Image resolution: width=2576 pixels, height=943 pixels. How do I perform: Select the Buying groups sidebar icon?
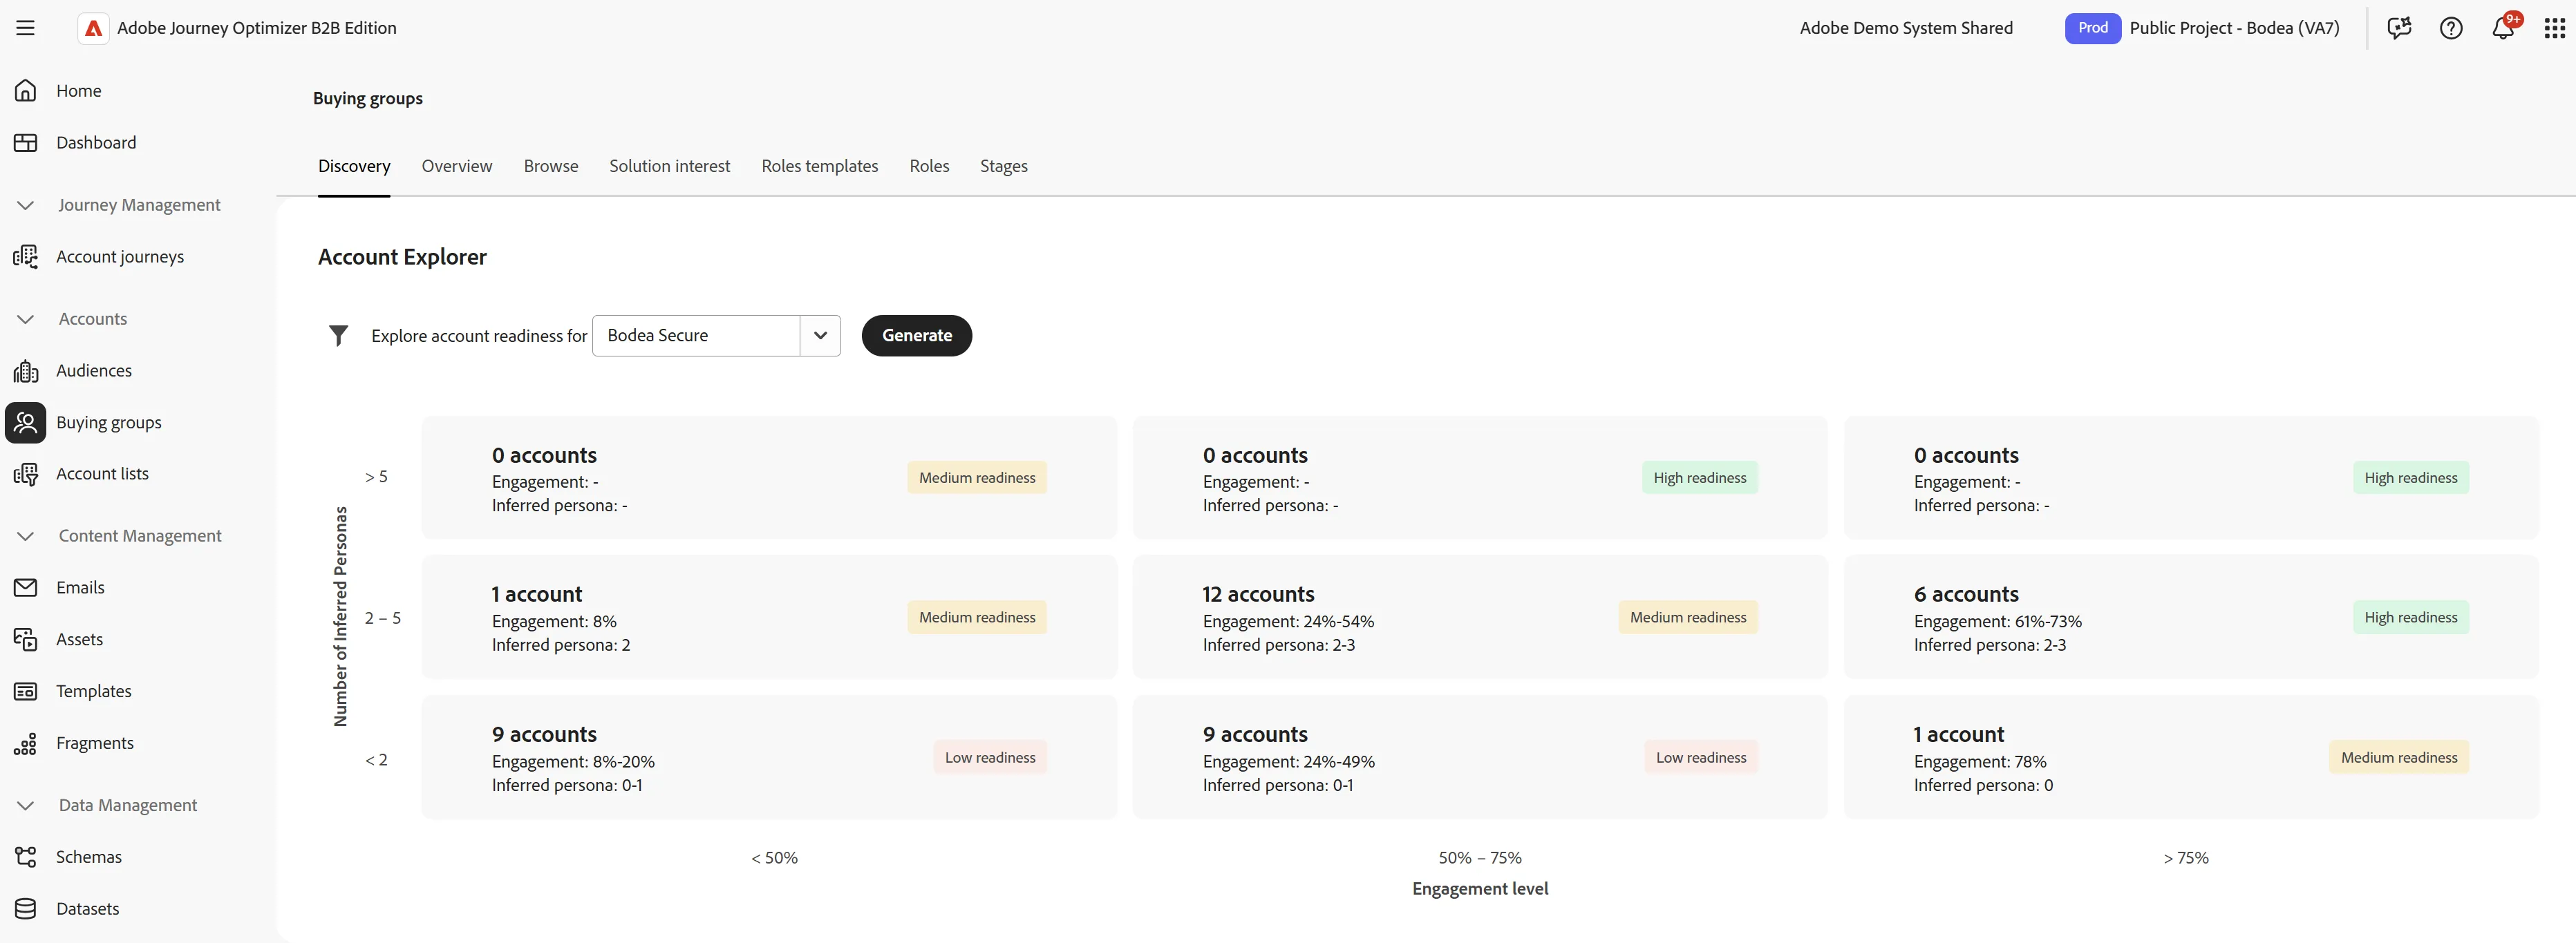tap(26, 423)
